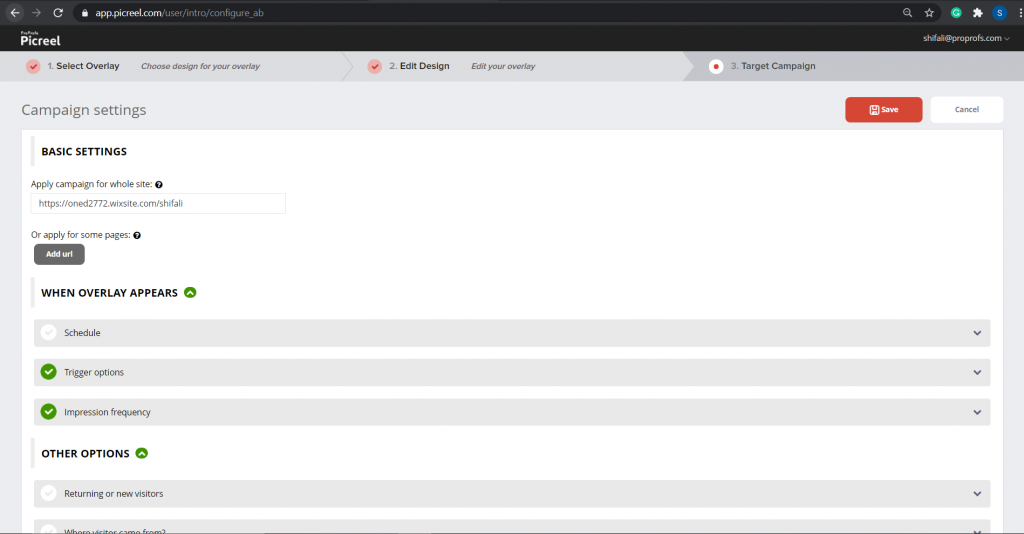Expand the Impression frequency chevron
Viewport: 1024px width, 534px height.
977,413
